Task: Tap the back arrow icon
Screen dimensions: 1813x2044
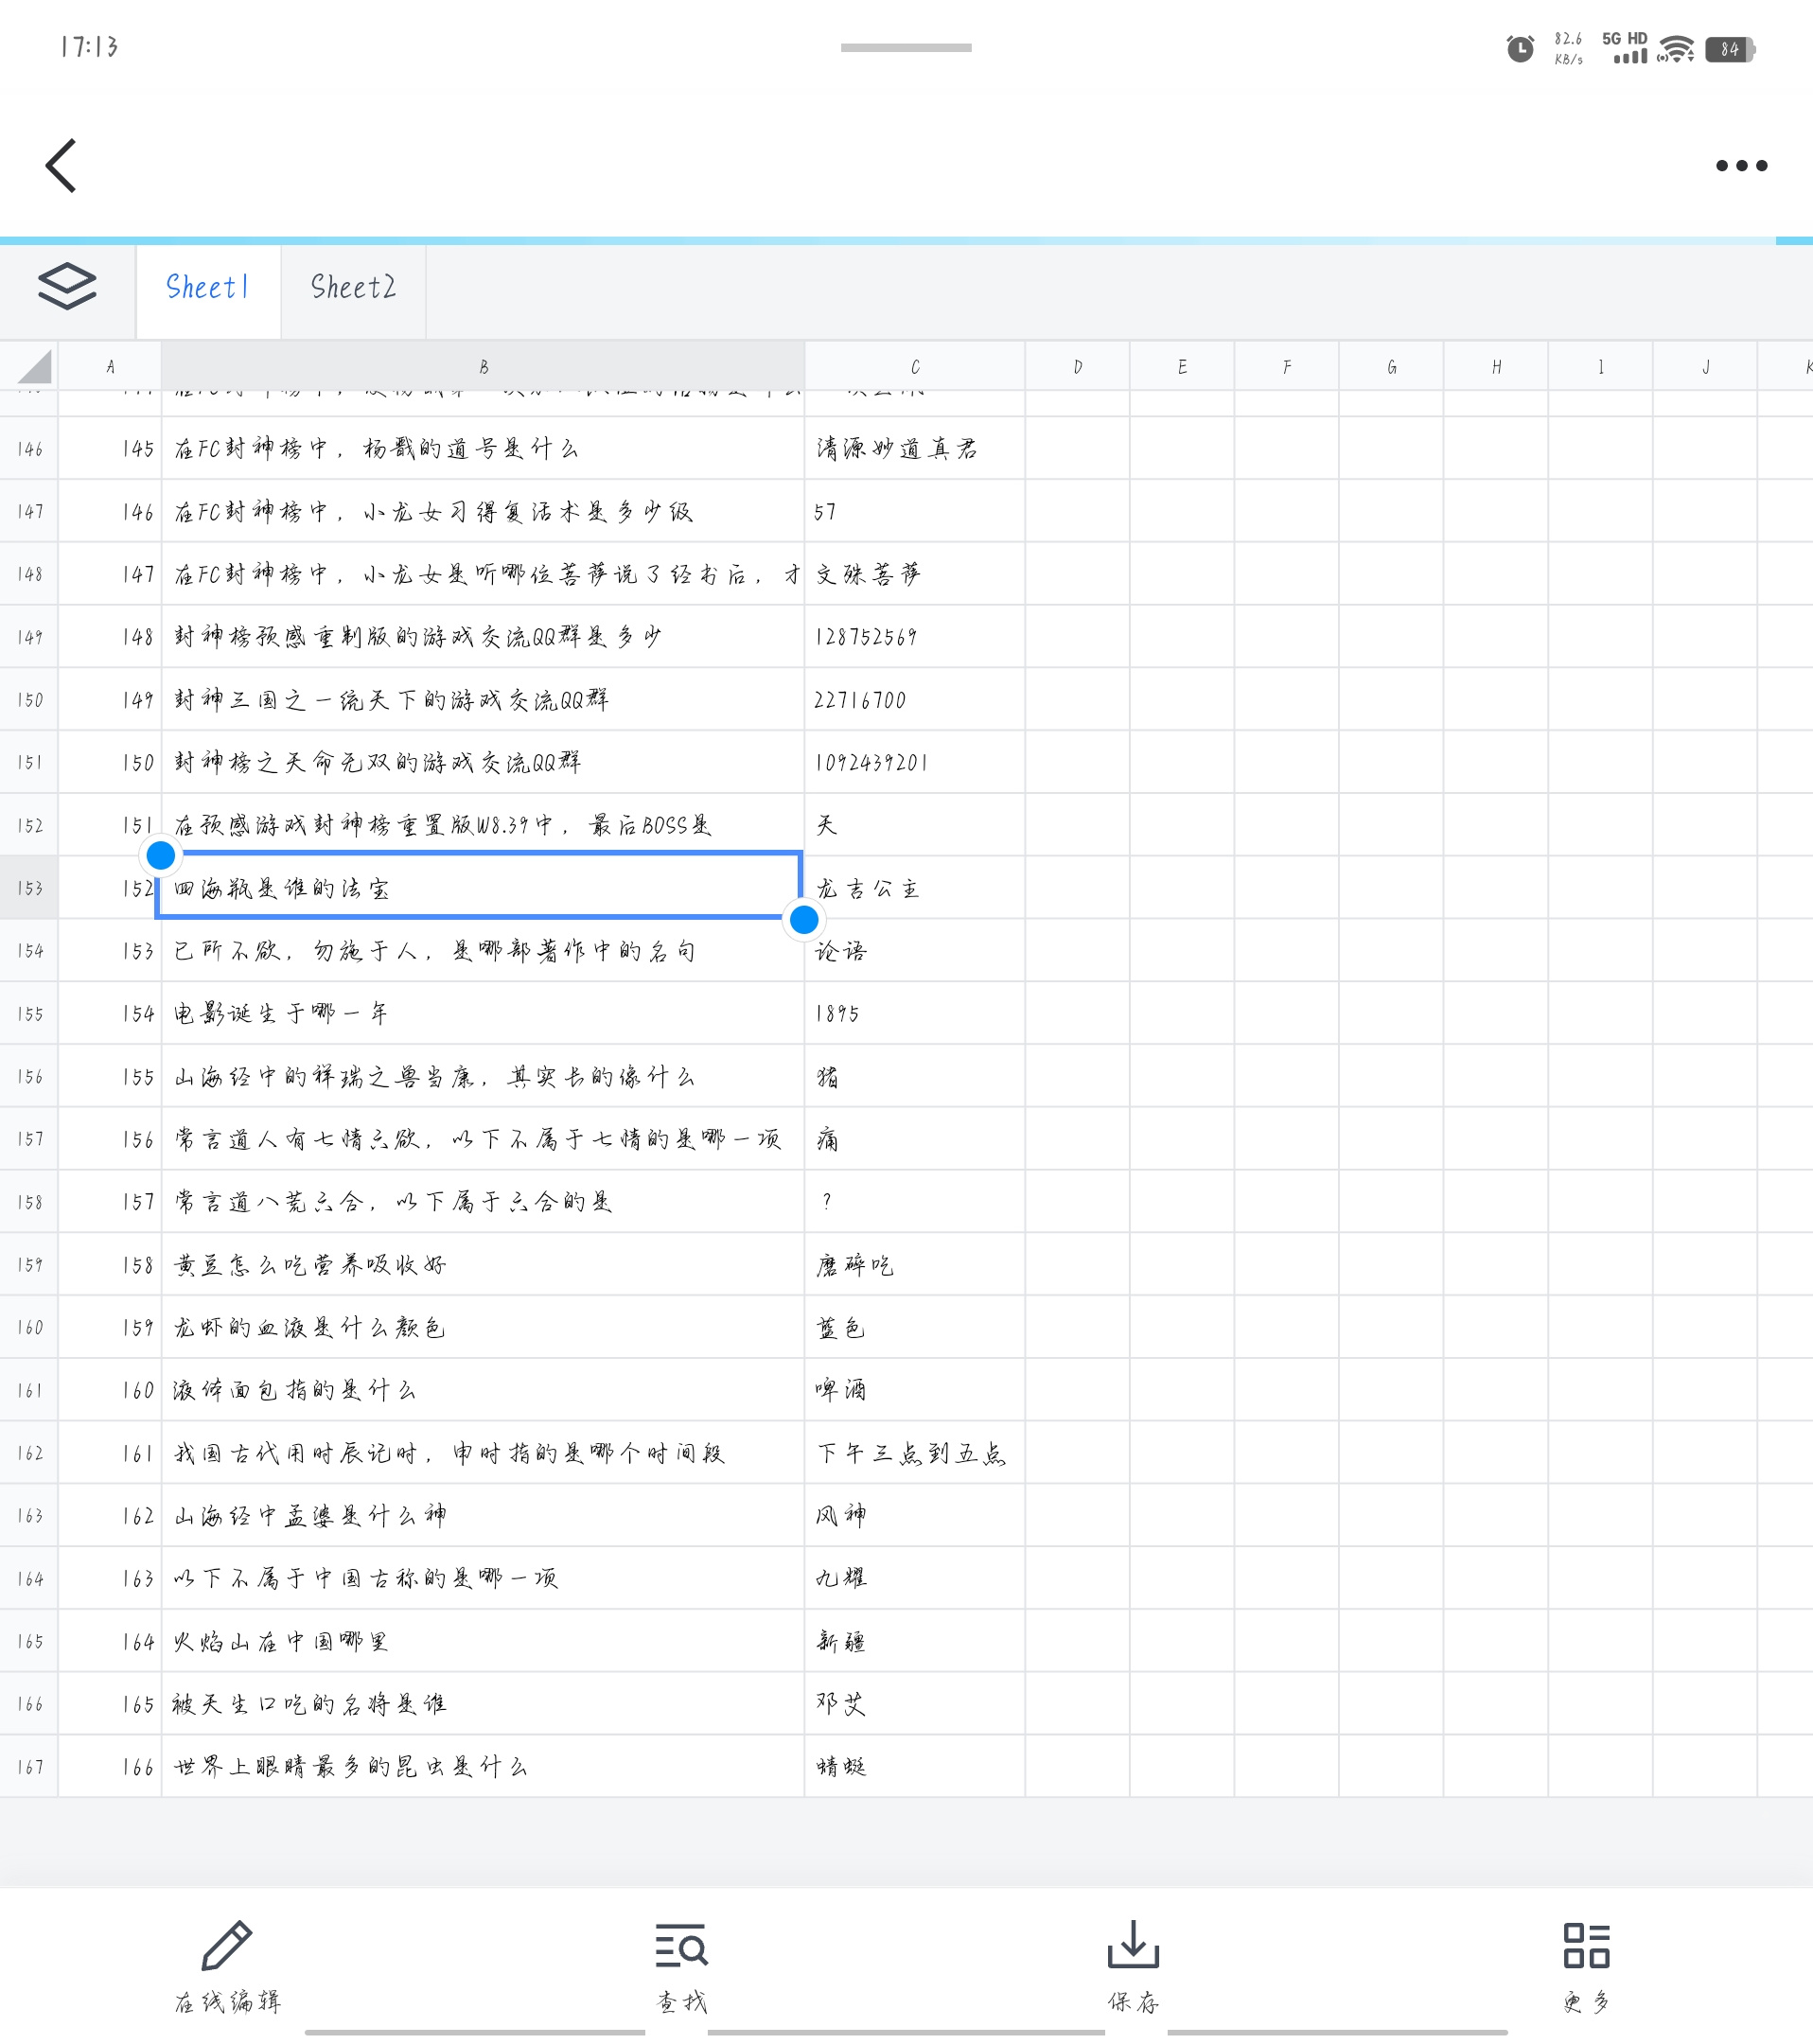Action: pyautogui.click(x=61, y=165)
